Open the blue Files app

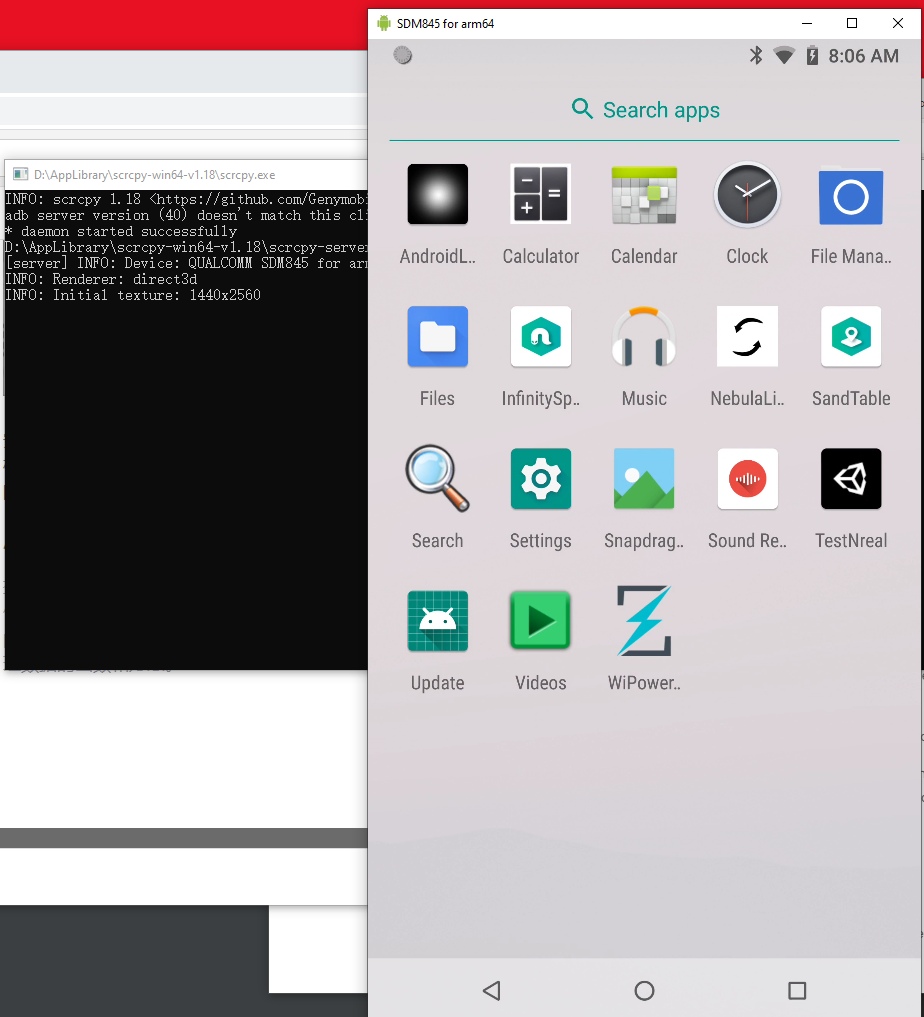pyautogui.click(x=438, y=336)
